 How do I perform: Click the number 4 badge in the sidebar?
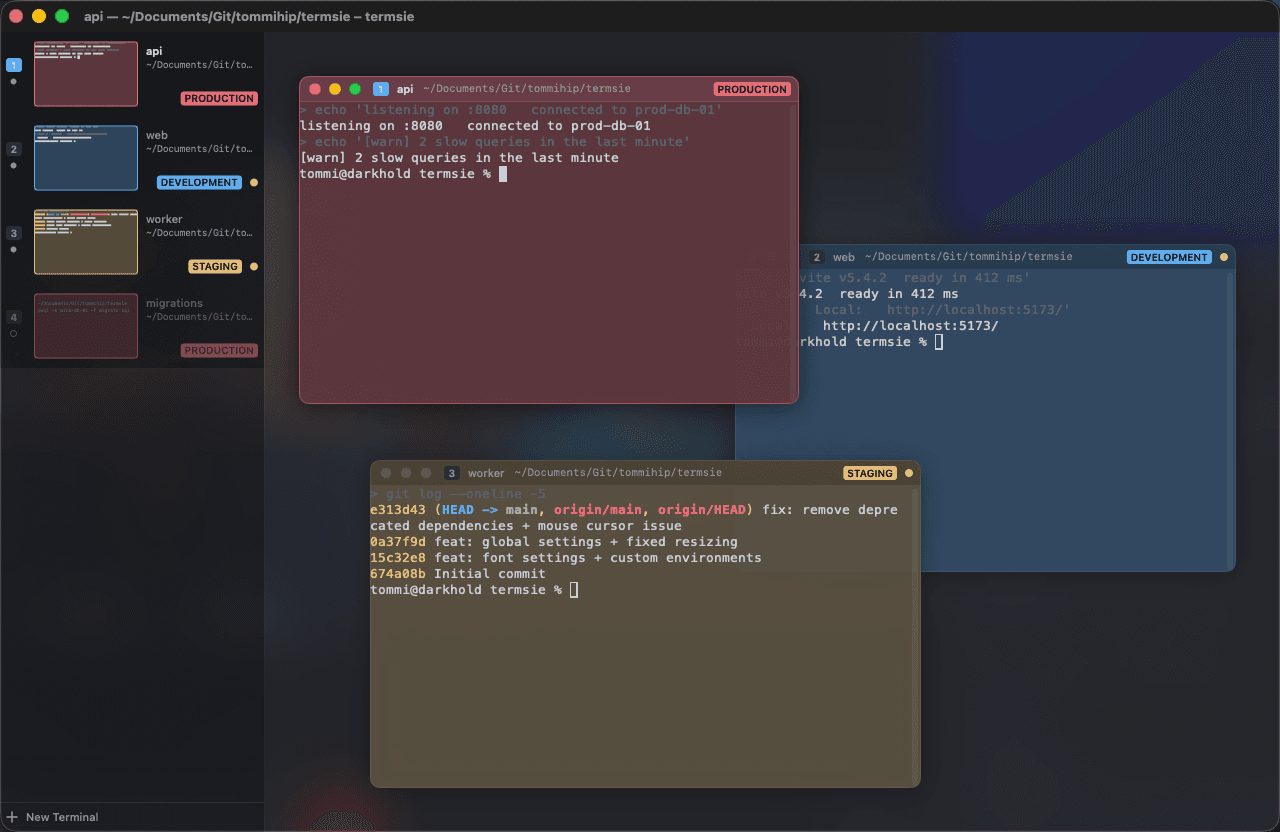[x=13, y=317]
